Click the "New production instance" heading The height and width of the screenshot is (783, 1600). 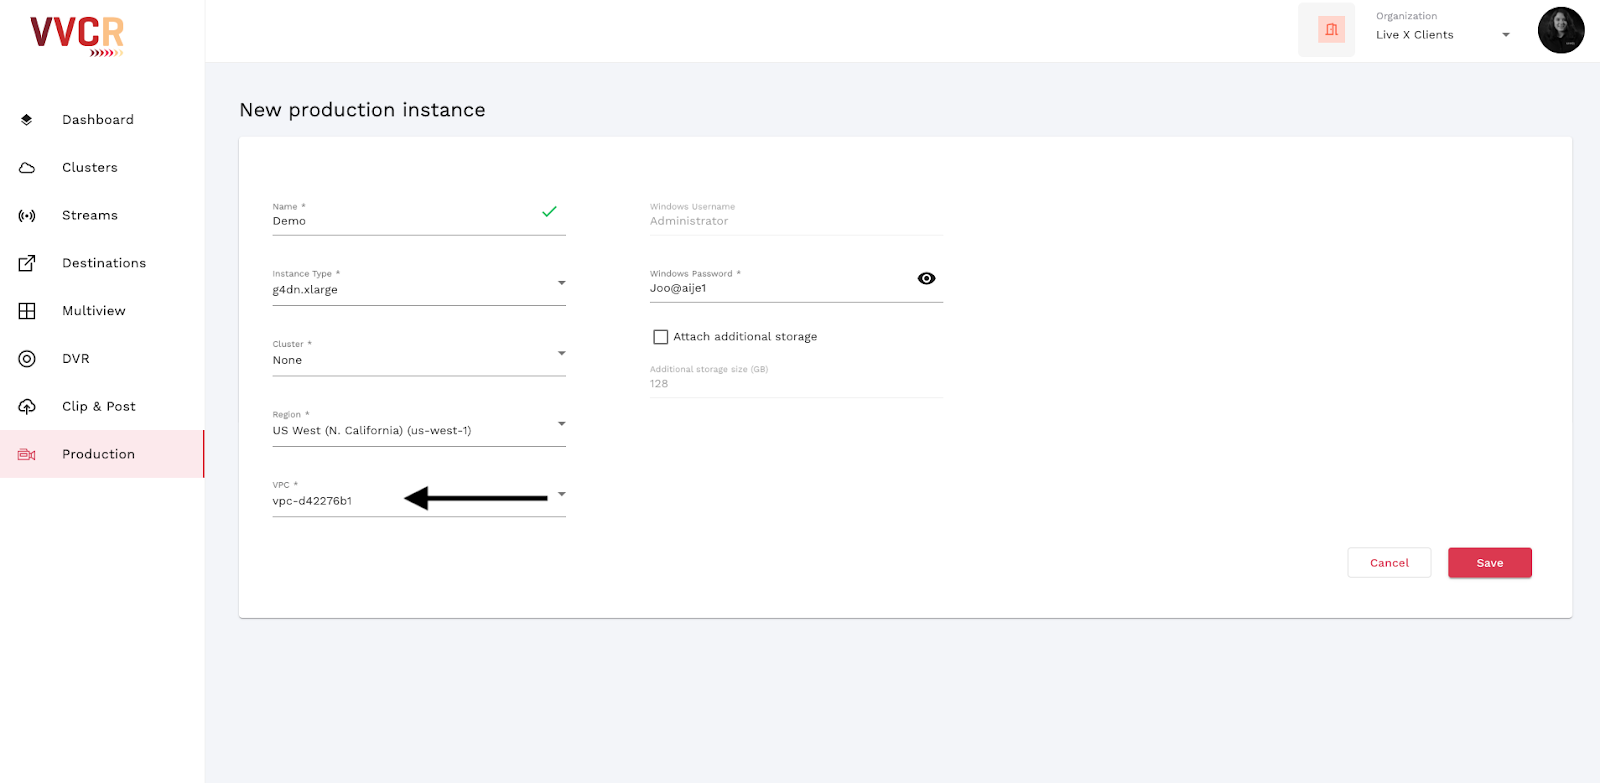(x=362, y=110)
